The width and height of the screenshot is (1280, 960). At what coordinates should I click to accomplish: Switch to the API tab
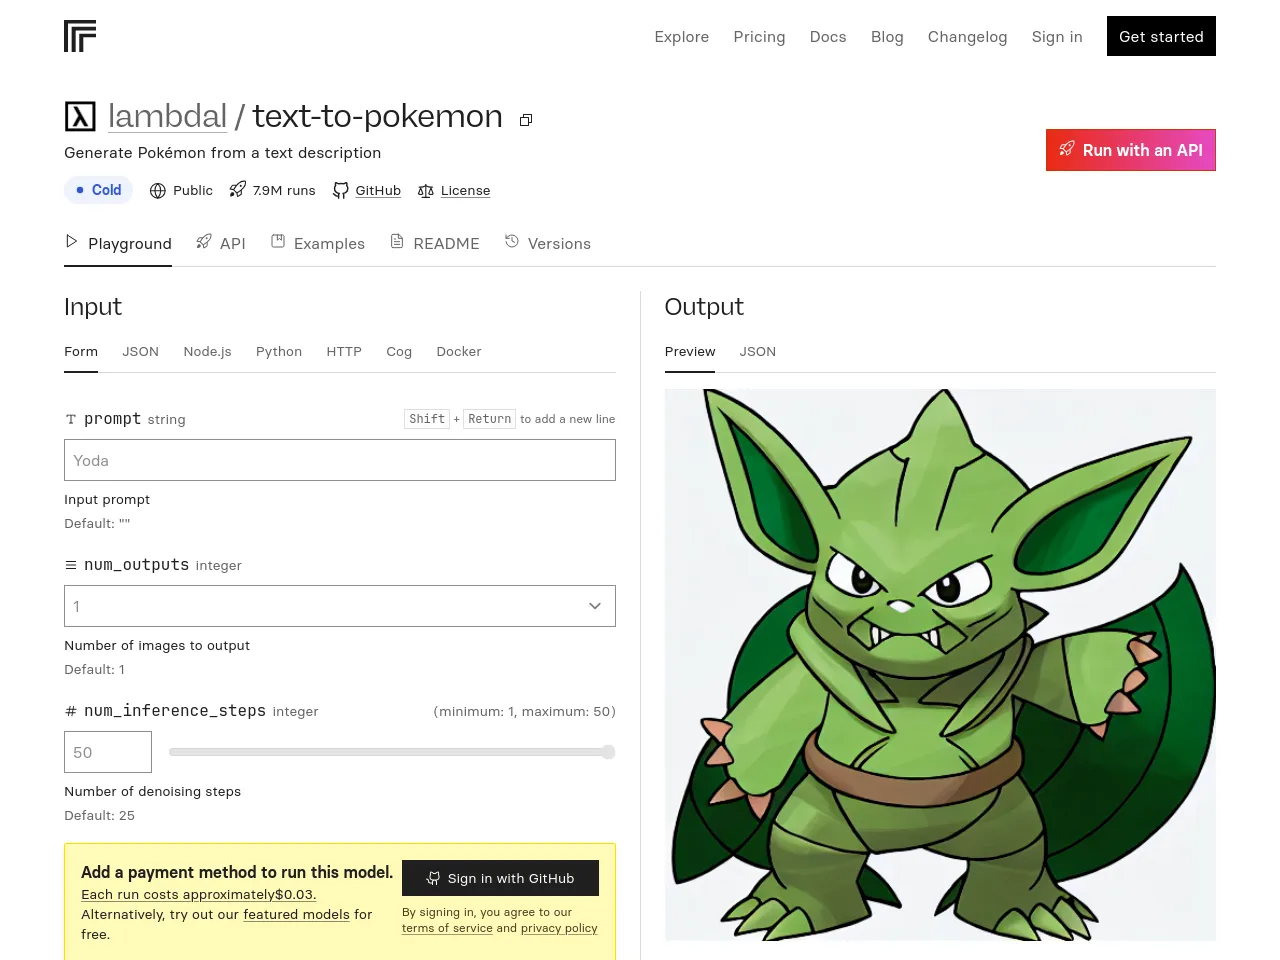tap(221, 243)
